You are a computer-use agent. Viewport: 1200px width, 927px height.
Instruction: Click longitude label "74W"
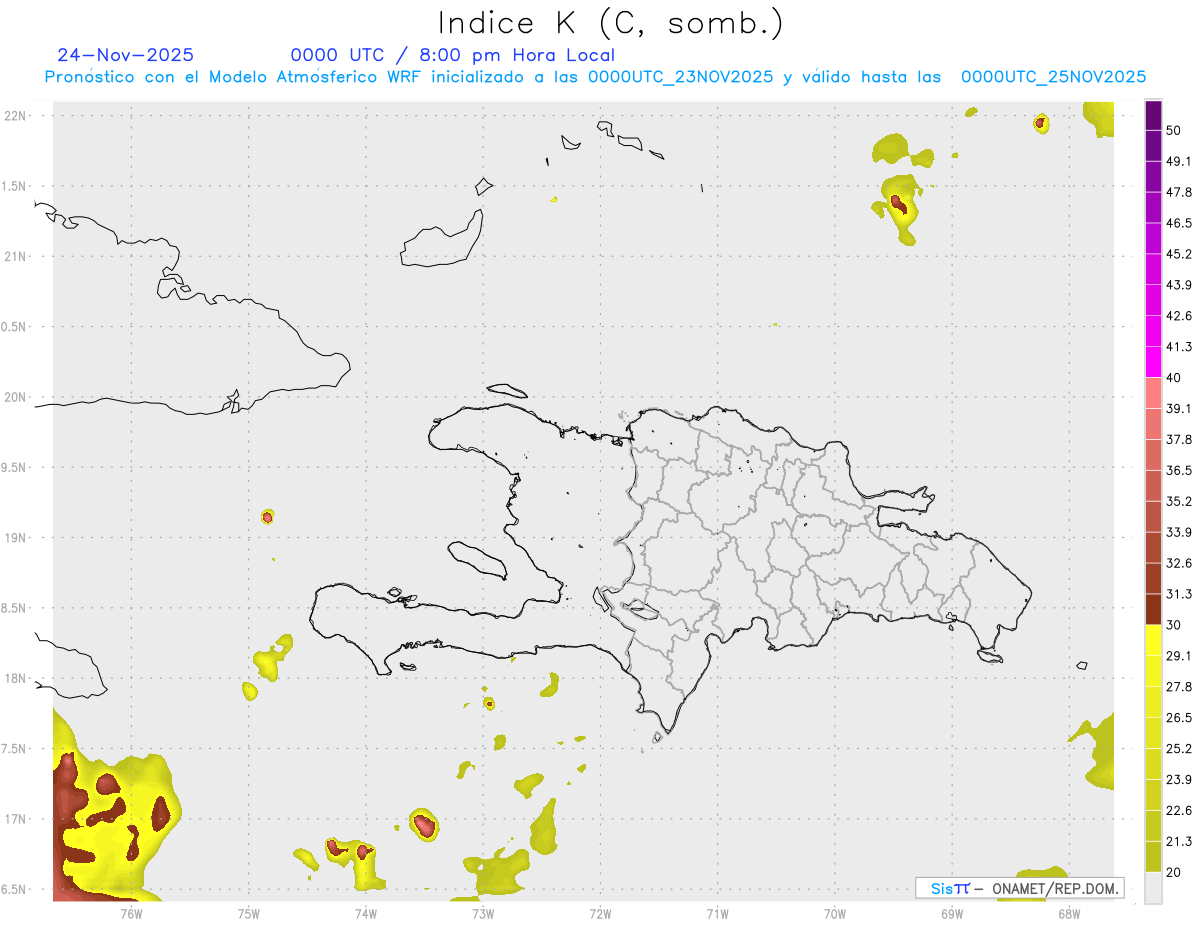[366, 913]
